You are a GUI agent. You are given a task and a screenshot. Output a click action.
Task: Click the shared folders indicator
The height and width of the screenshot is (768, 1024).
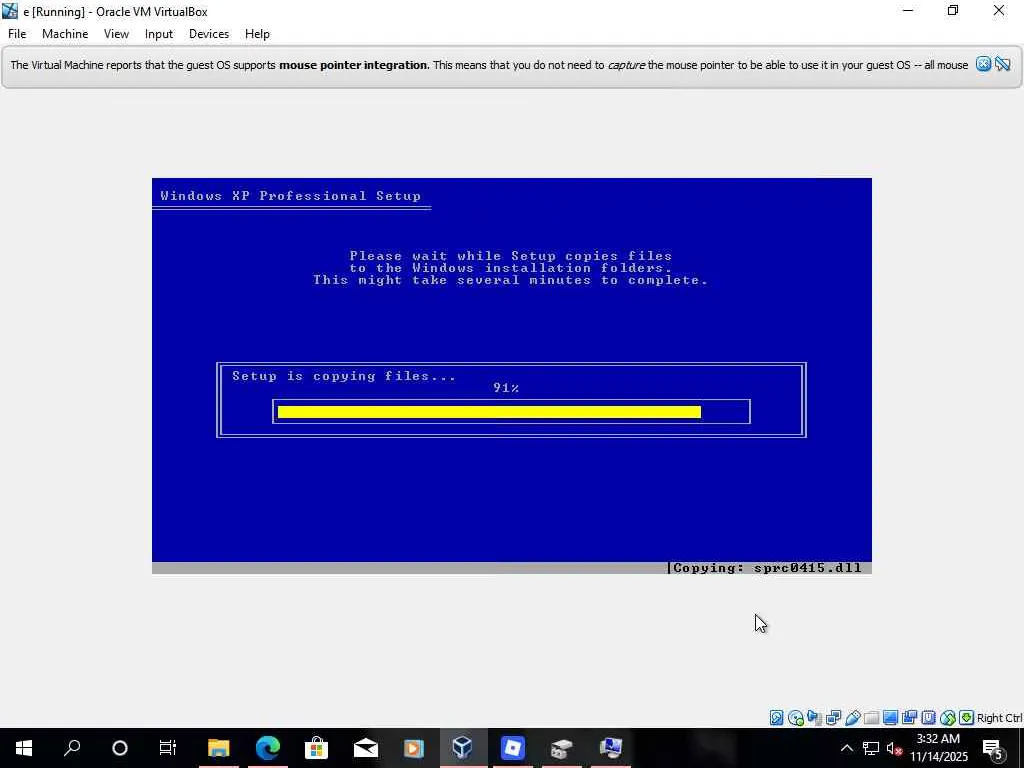point(871,718)
